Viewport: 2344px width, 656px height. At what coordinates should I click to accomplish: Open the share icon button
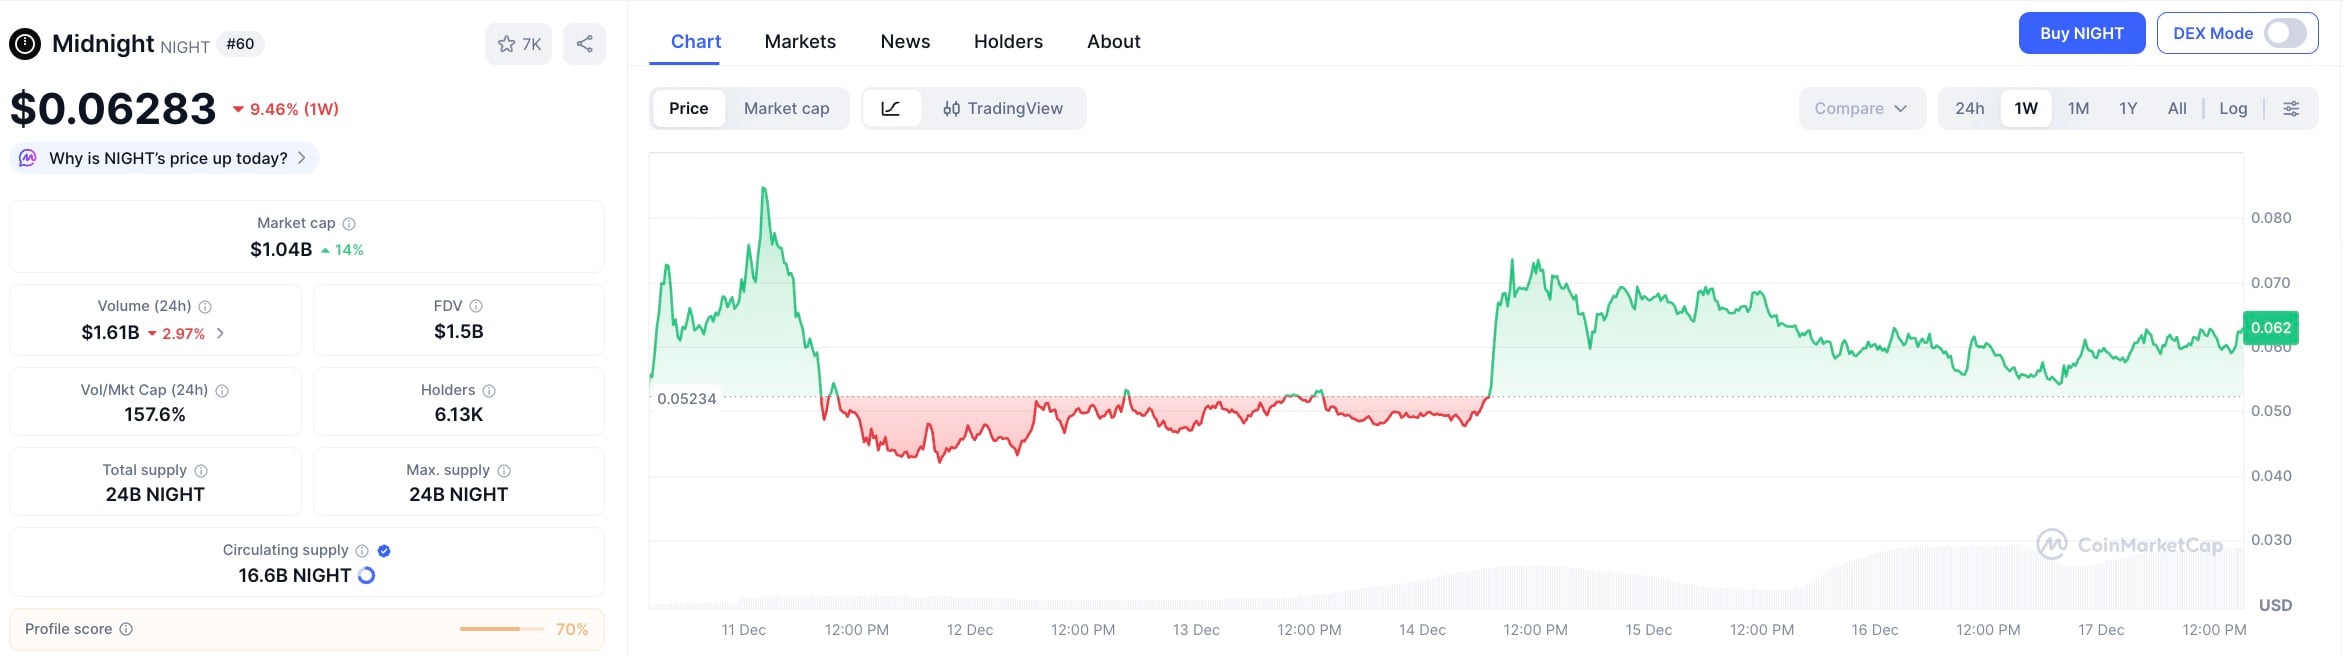585,44
